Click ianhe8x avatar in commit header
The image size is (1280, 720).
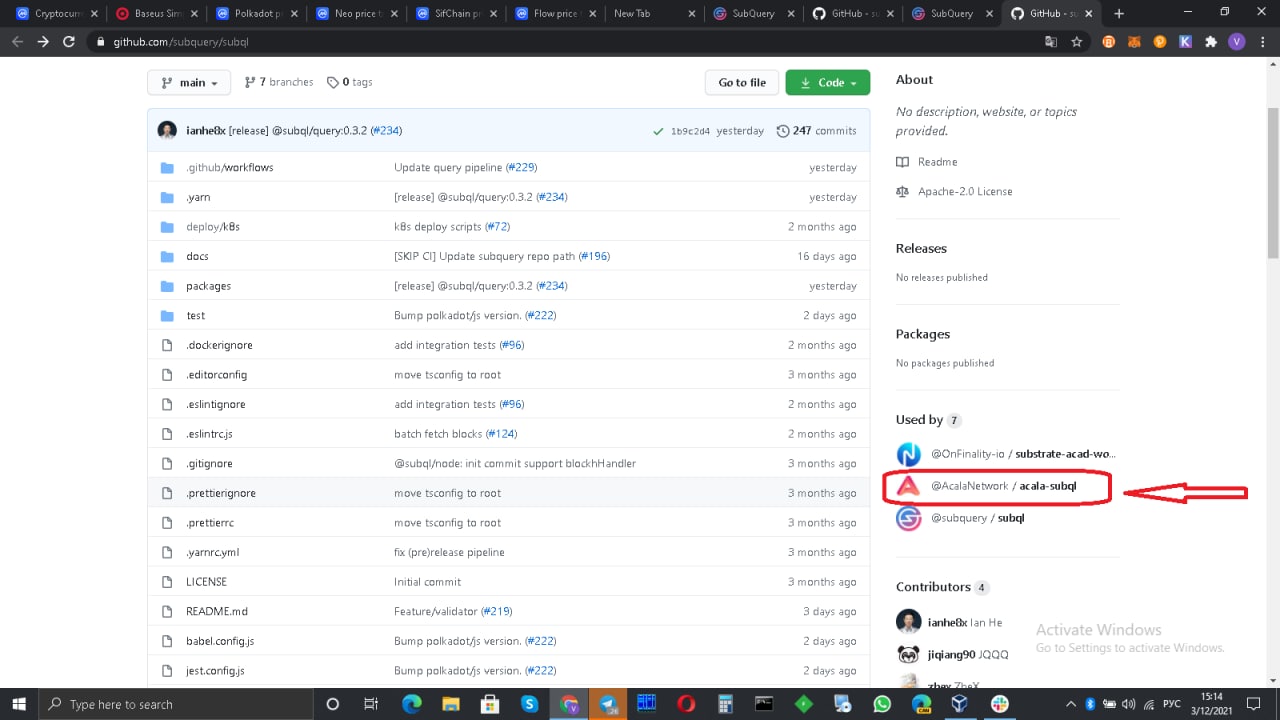168,131
